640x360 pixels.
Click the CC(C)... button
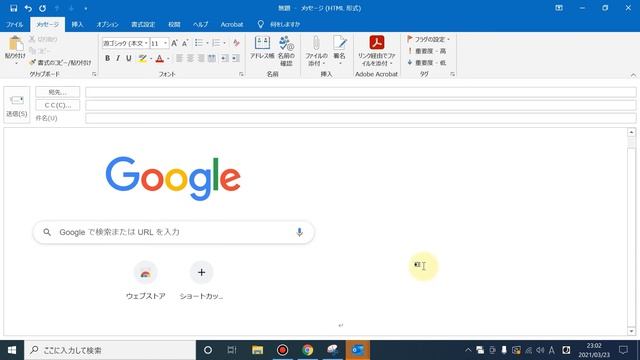point(58,105)
